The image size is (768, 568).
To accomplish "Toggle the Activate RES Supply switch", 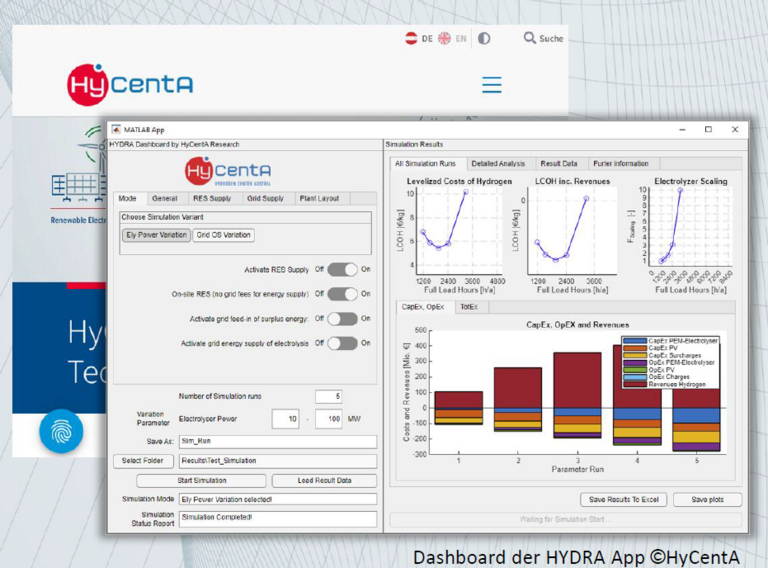I will tap(342, 269).
